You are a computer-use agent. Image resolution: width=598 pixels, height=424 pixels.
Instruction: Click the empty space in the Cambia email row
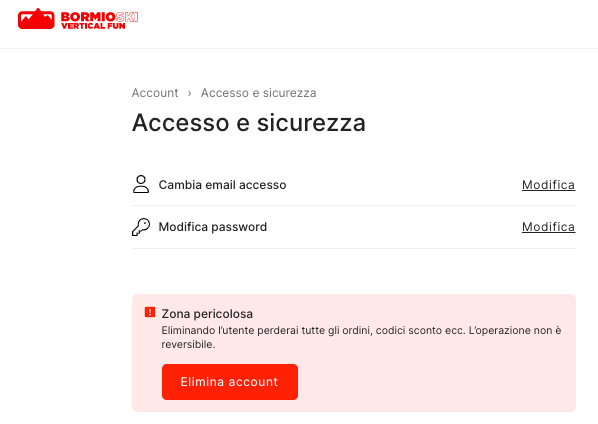[403, 185]
